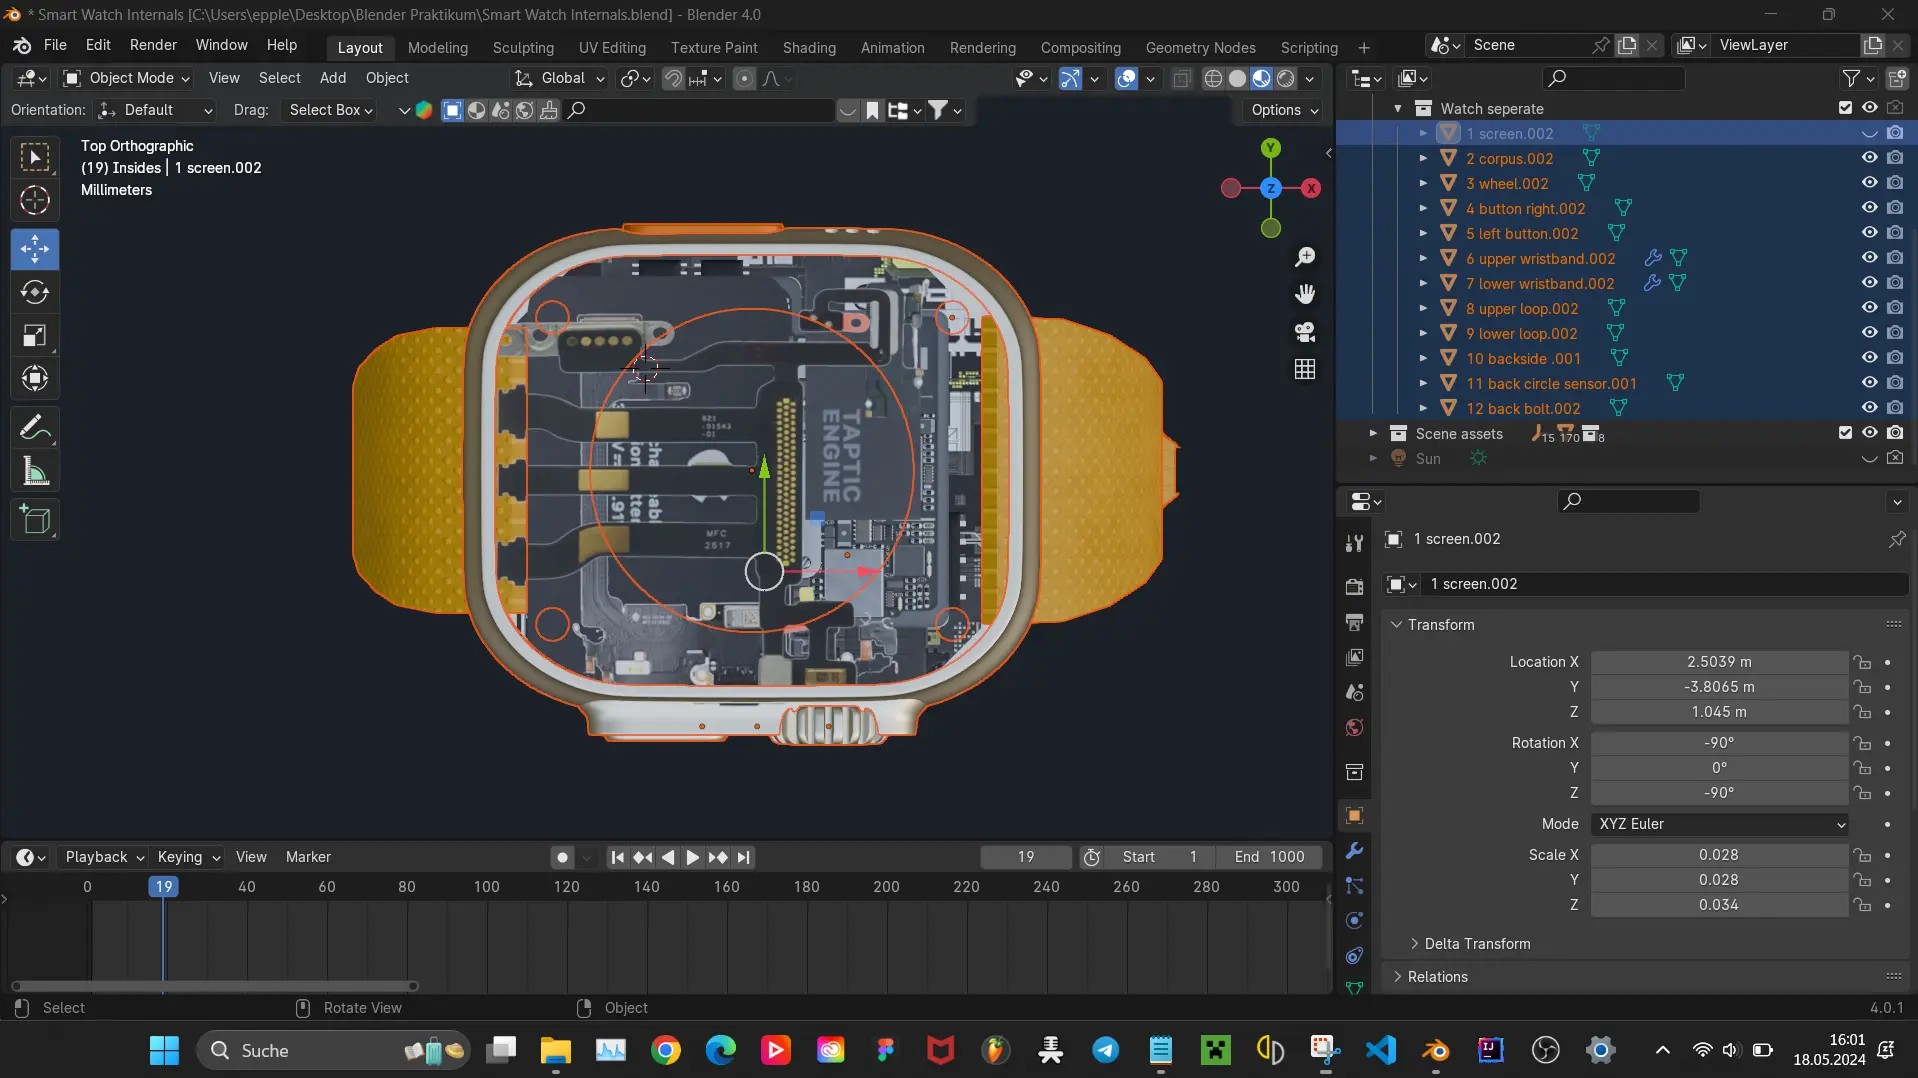Open the Modifiers properties tab
Viewport: 1918px width, 1078px height.
1355,851
